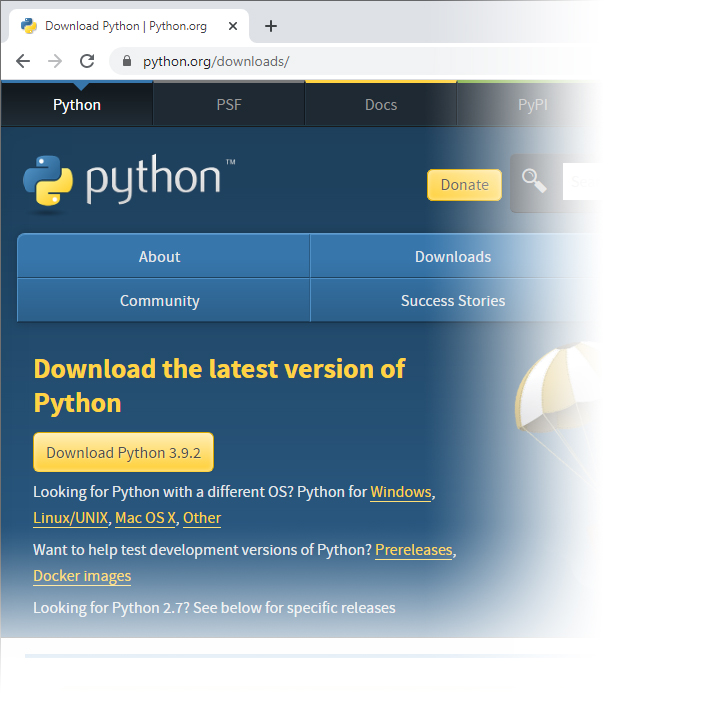Screen dimensions: 707x707
Task: Select the Docs top navigation tab
Action: coord(381,105)
